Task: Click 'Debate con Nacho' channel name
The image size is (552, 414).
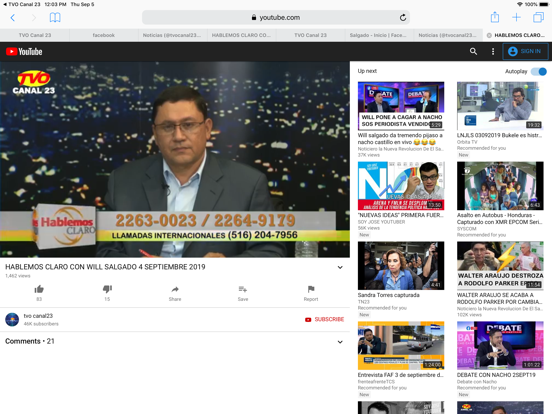Action: coord(477,382)
